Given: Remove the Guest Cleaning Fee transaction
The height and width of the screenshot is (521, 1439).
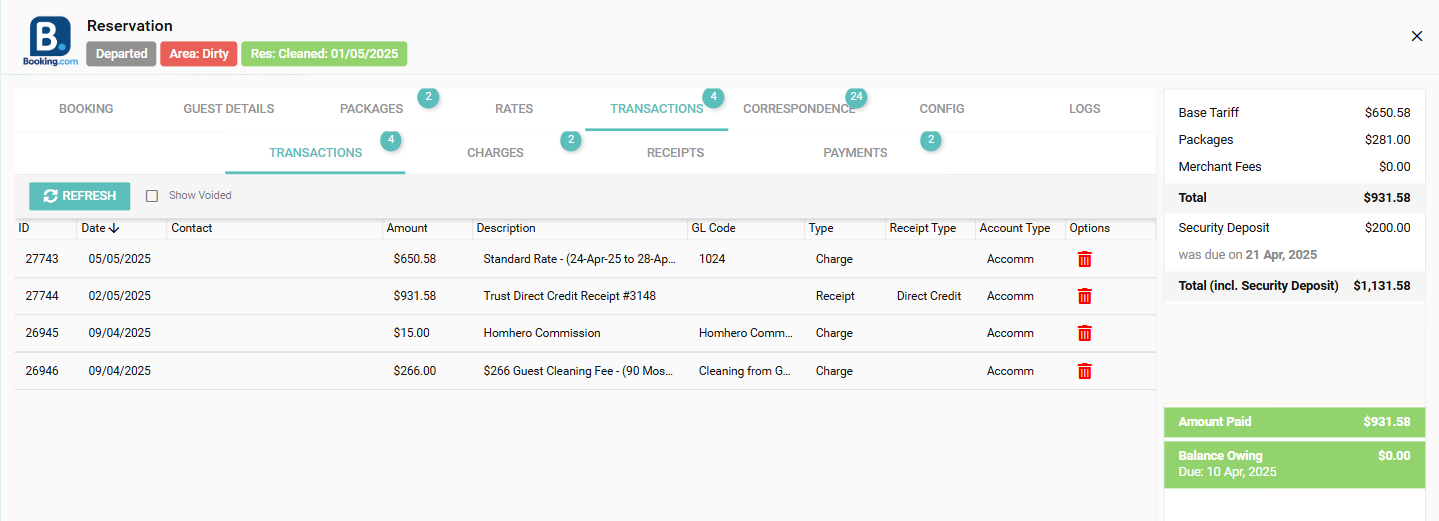Looking at the screenshot, I should click(x=1084, y=371).
